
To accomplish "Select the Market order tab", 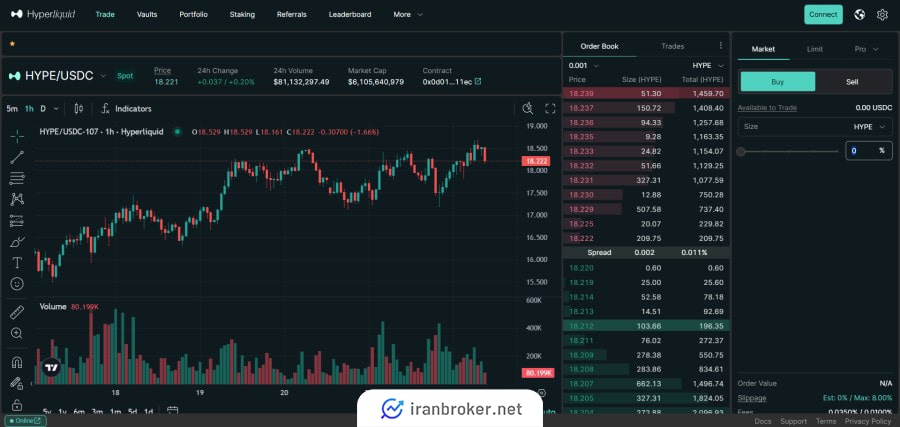I will pos(763,49).
